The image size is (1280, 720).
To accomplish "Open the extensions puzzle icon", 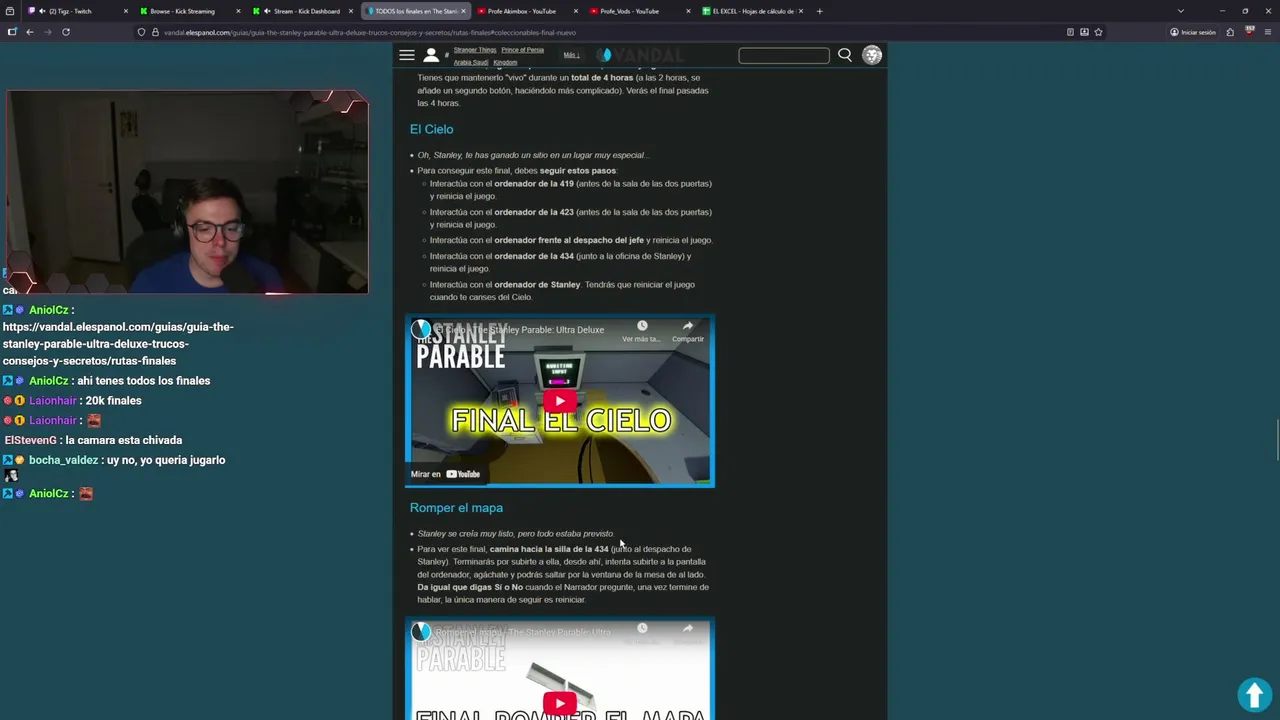I will click(x=1230, y=32).
